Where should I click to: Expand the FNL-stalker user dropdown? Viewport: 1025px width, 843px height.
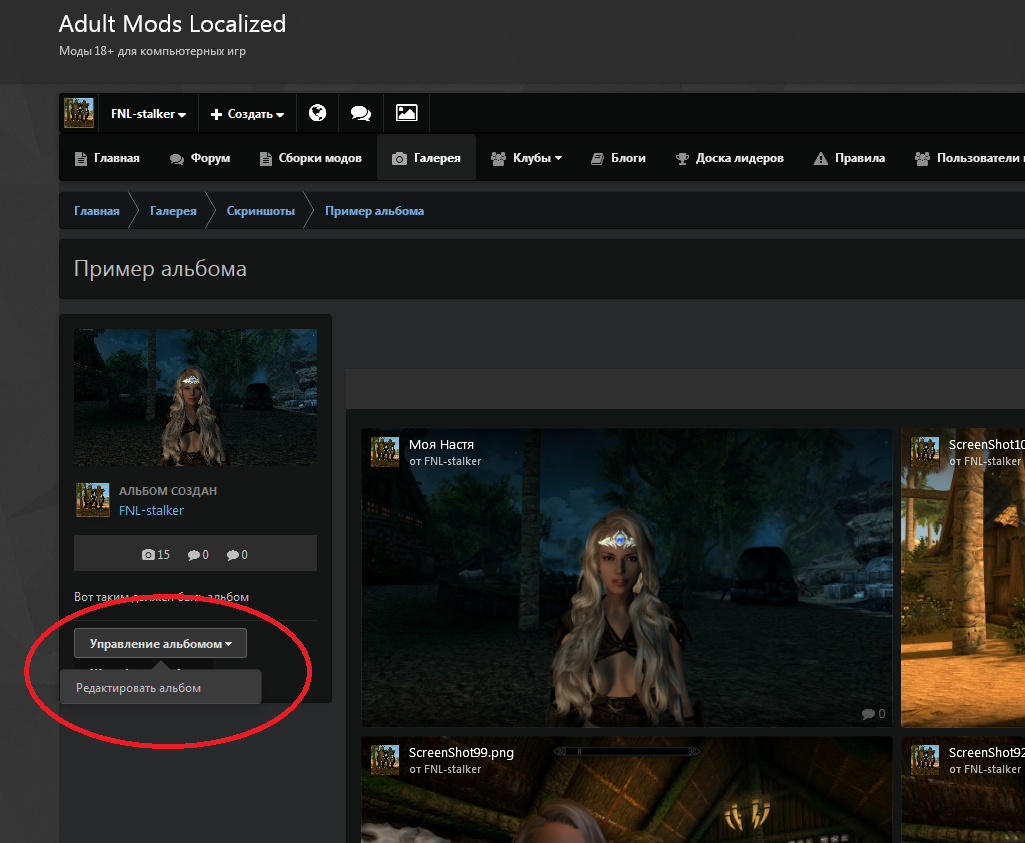click(x=148, y=114)
